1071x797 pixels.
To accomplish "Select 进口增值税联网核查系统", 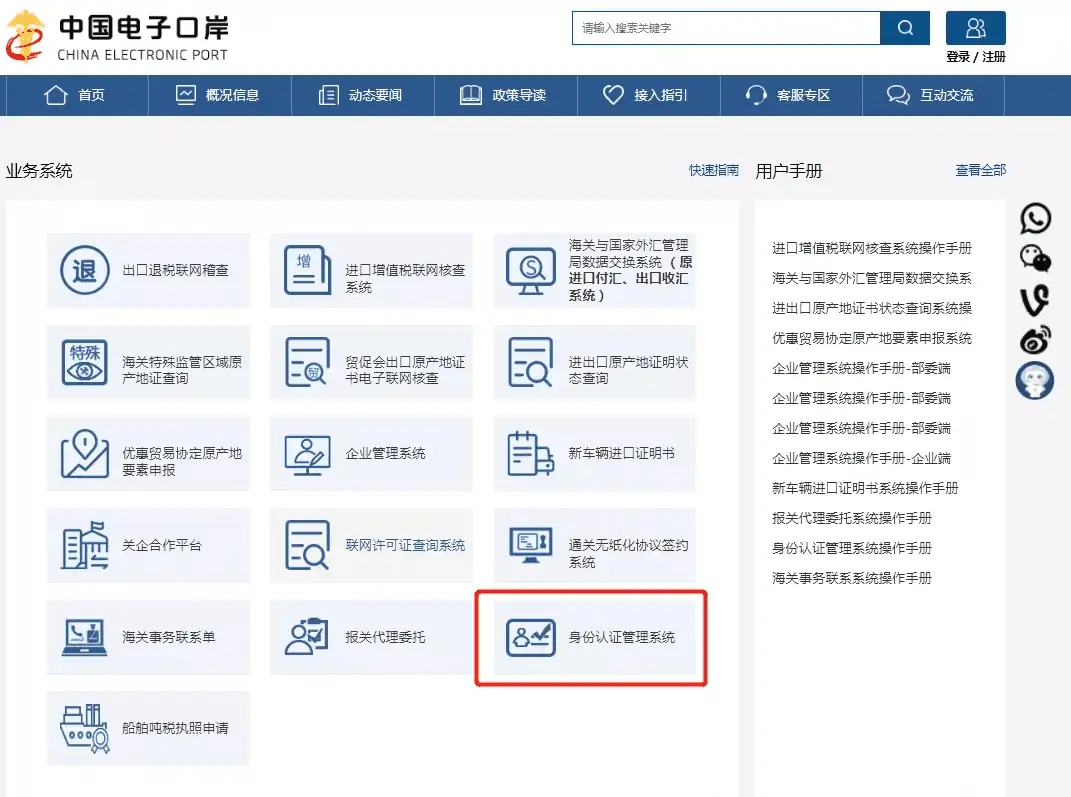I will click(371, 270).
